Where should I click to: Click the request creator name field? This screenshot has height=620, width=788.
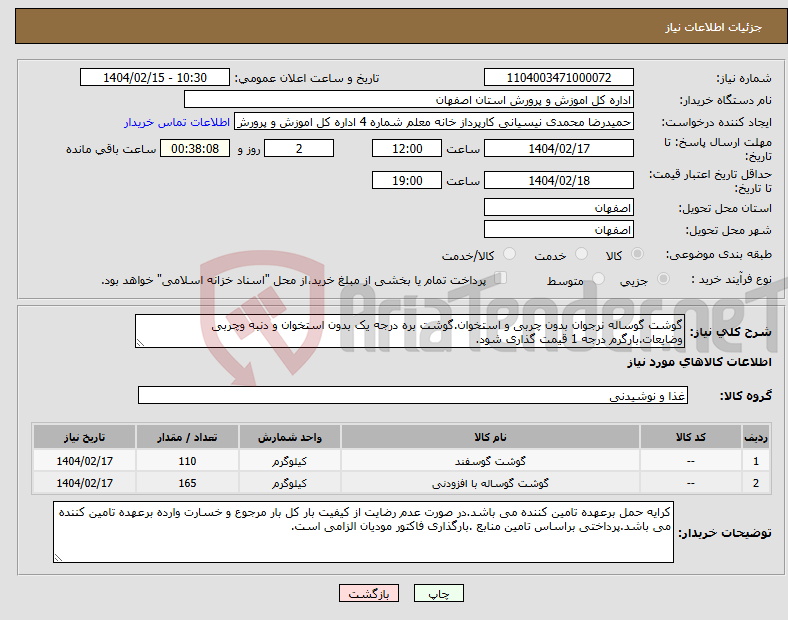(x=434, y=122)
